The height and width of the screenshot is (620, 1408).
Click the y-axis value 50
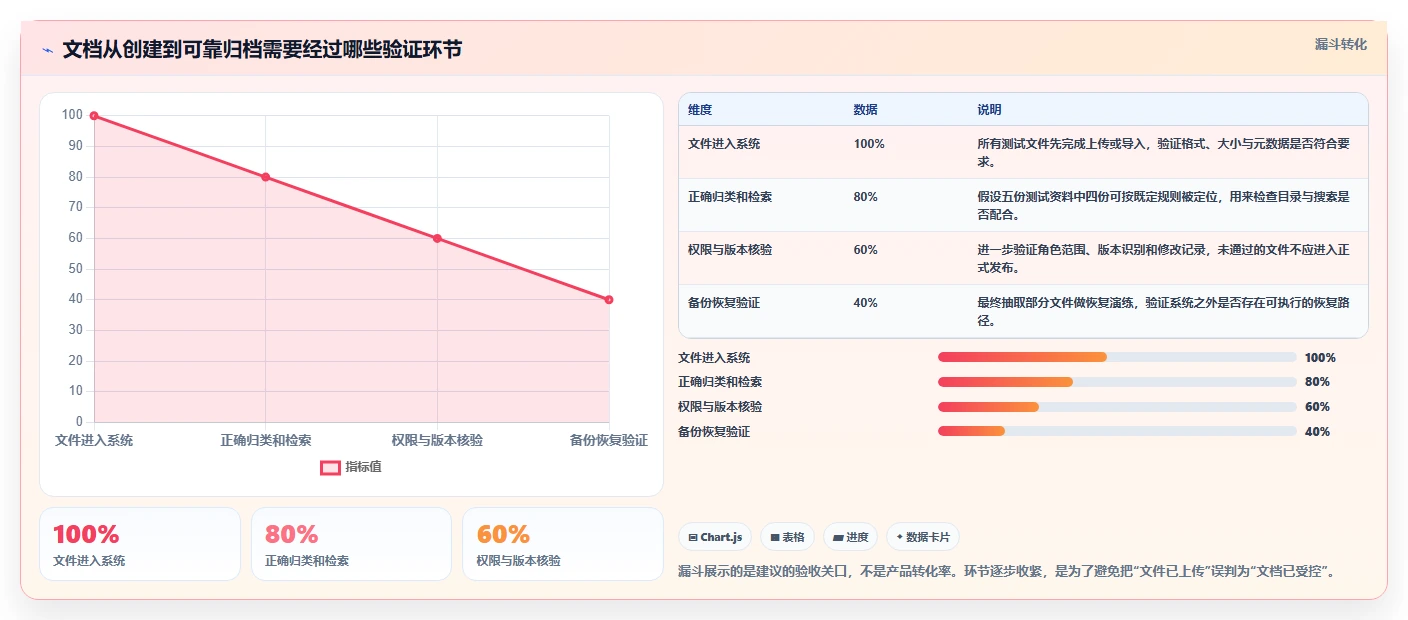(x=75, y=269)
